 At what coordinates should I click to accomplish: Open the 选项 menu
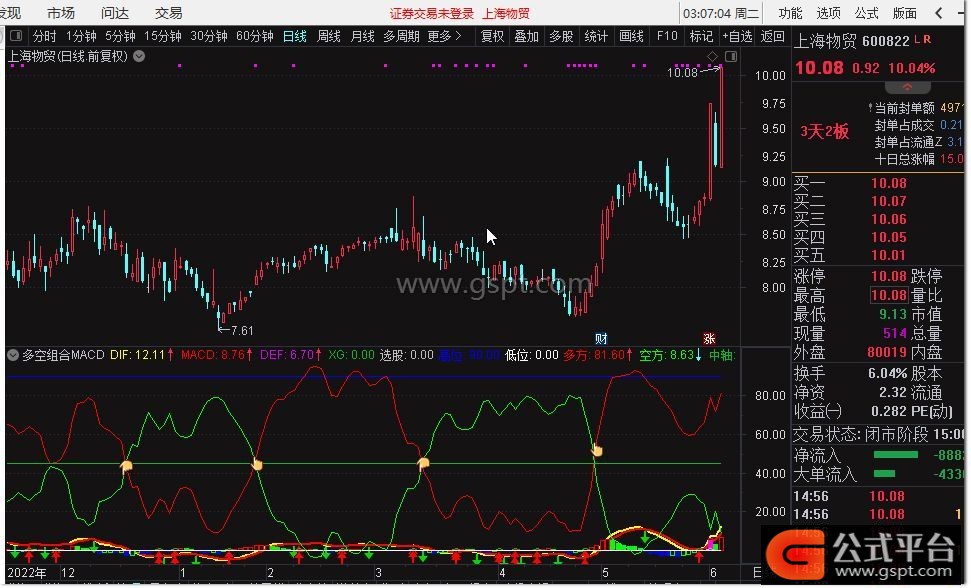click(x=829, y=13)
